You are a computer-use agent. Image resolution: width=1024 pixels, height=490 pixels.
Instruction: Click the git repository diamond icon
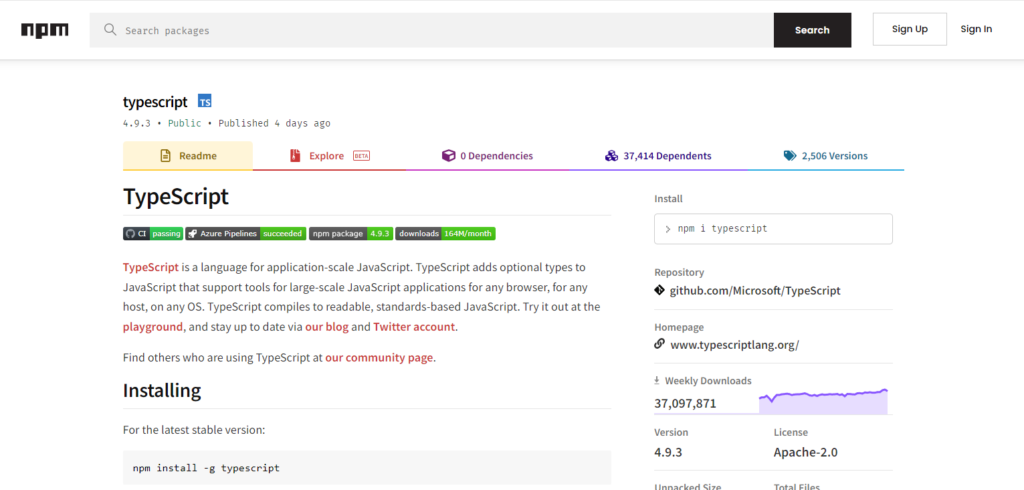[x=660, y=290]
